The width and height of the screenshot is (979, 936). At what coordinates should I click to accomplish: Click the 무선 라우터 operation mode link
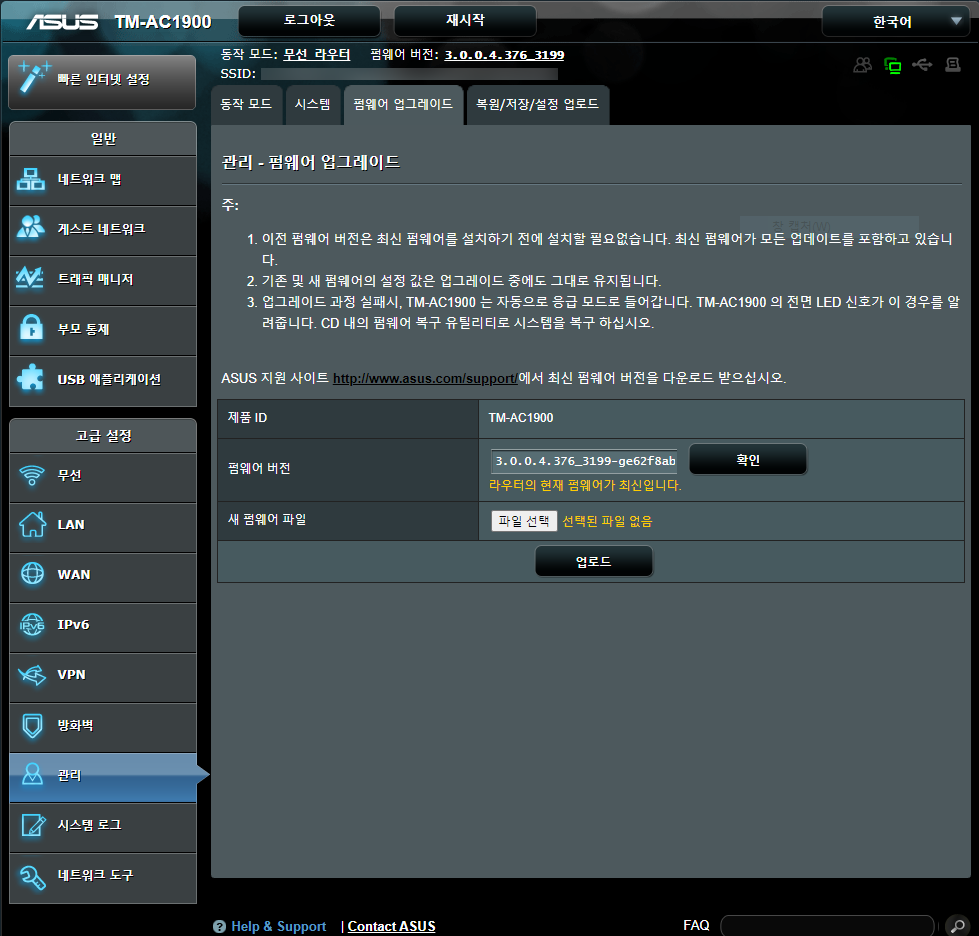[317, 55]
